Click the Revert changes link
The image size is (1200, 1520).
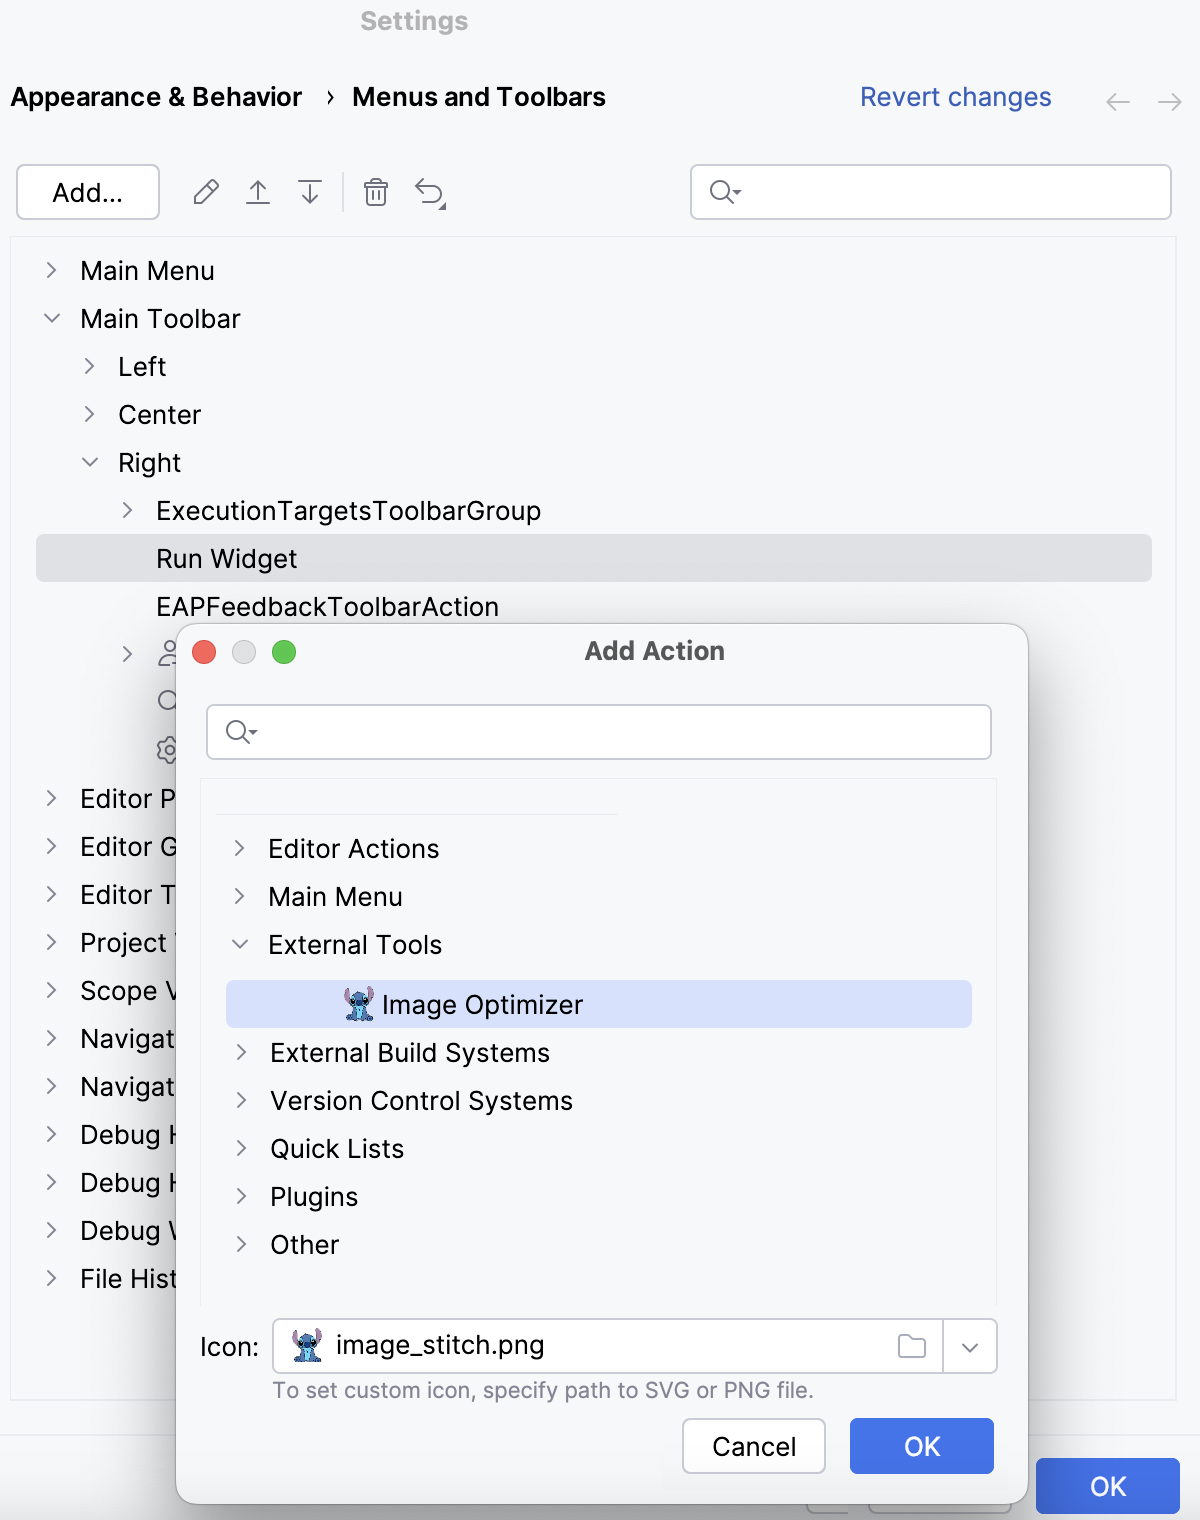click(954, 96)
